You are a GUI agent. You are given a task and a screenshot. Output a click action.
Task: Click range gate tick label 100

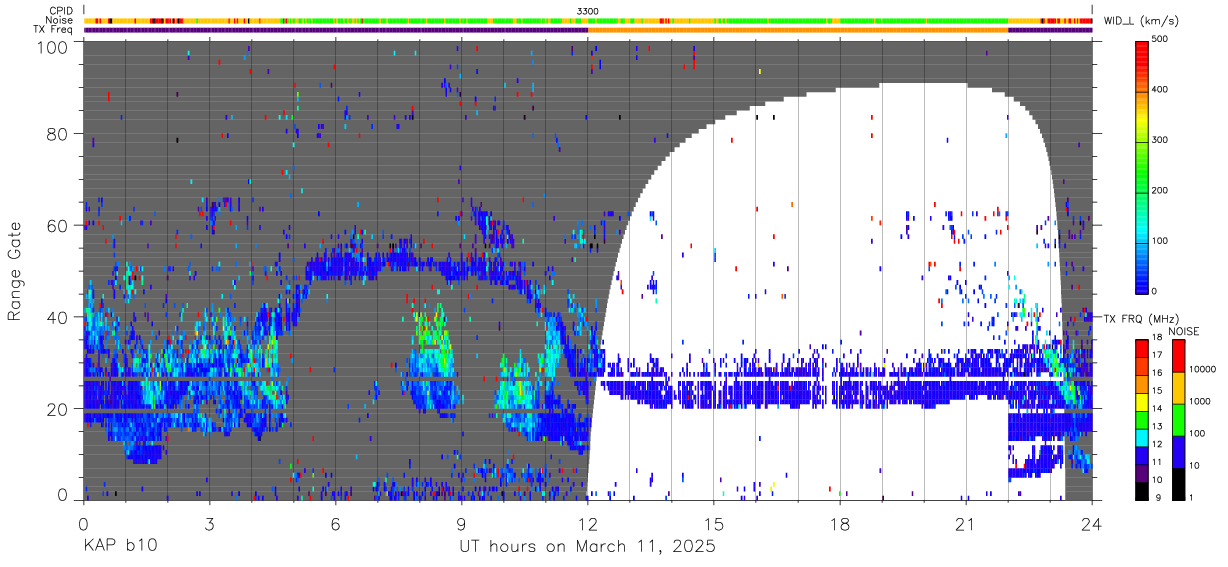(53, 46)
